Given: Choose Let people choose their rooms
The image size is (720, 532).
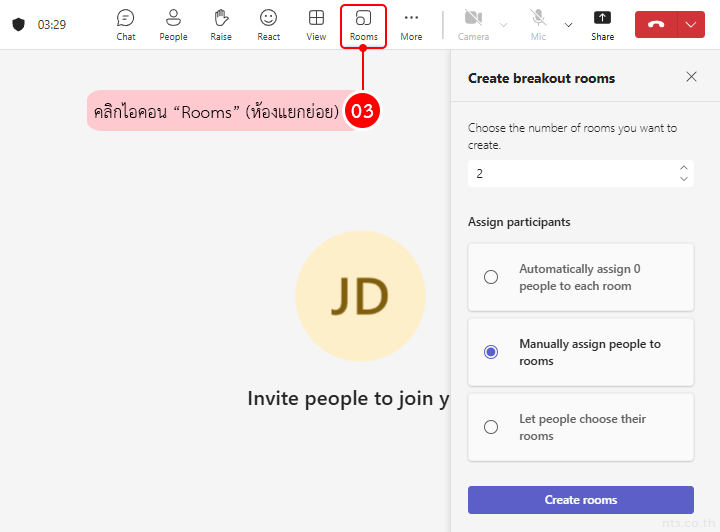Looking at the screenshot, I should click(x=491, y=427).
